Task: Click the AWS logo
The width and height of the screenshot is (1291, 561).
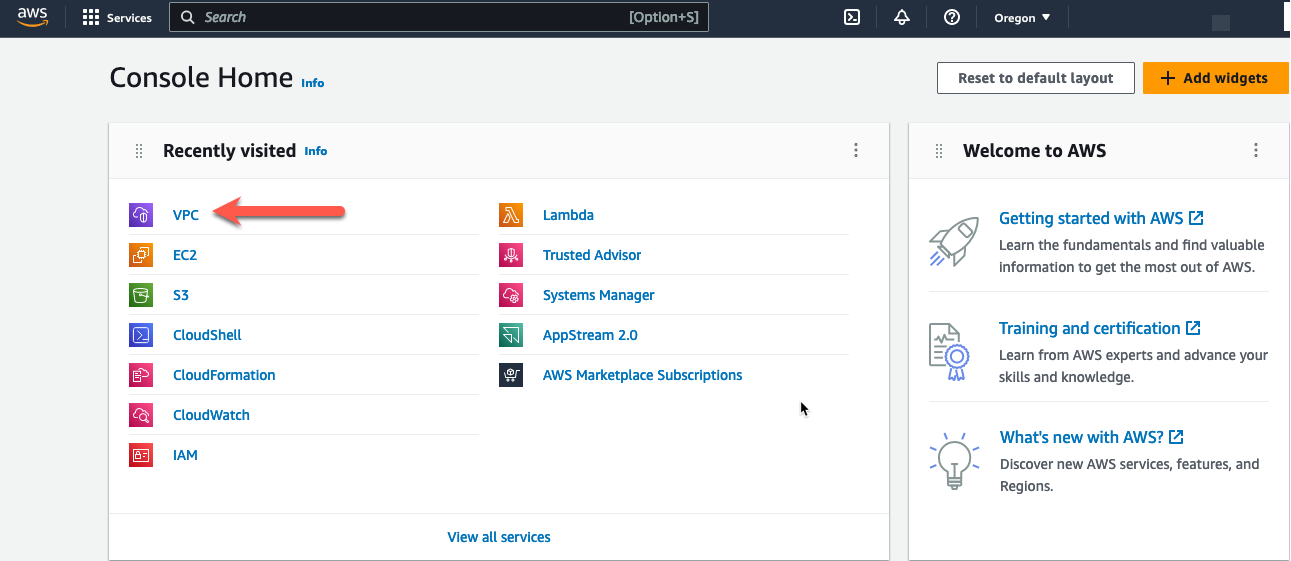Action: click(33, 17)
